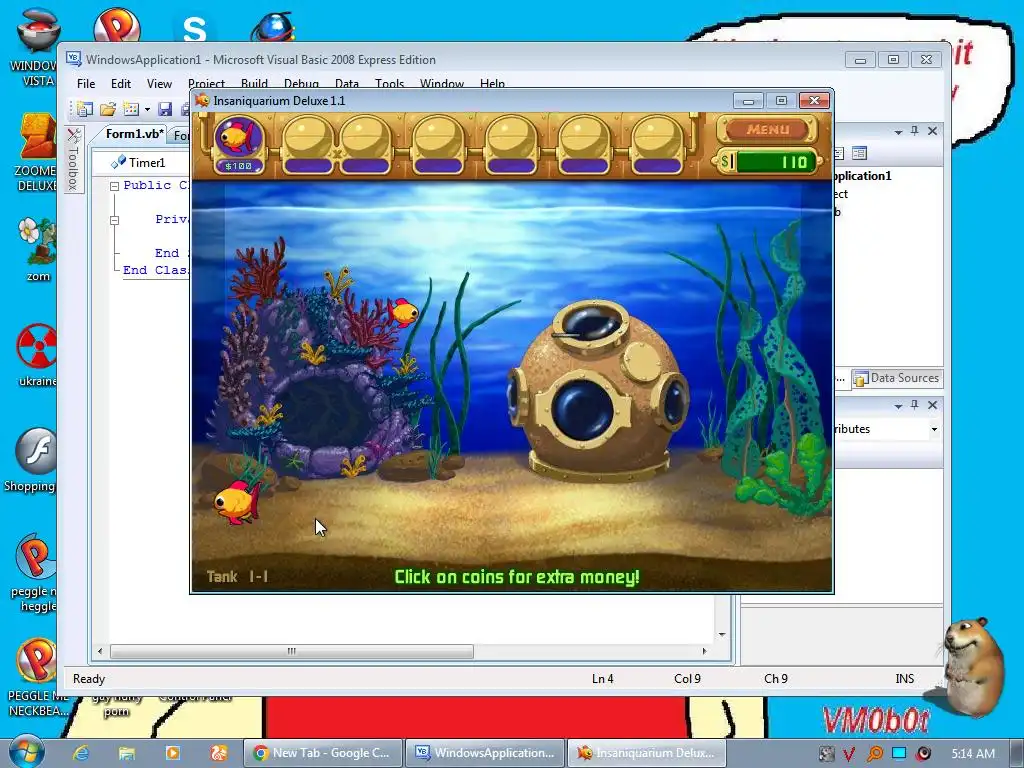
Task: Open the Insaniquarium MENU button
Action: point(767,129)
